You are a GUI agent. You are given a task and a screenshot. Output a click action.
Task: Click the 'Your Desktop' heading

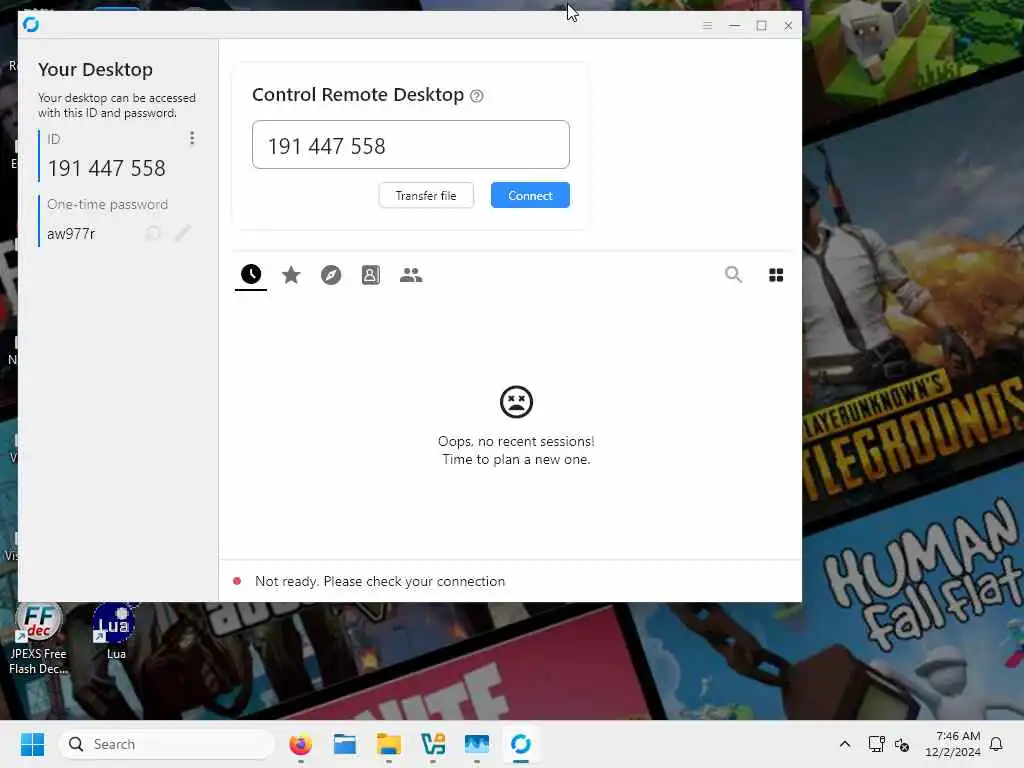pyautogui.click(x=95, y=69)
